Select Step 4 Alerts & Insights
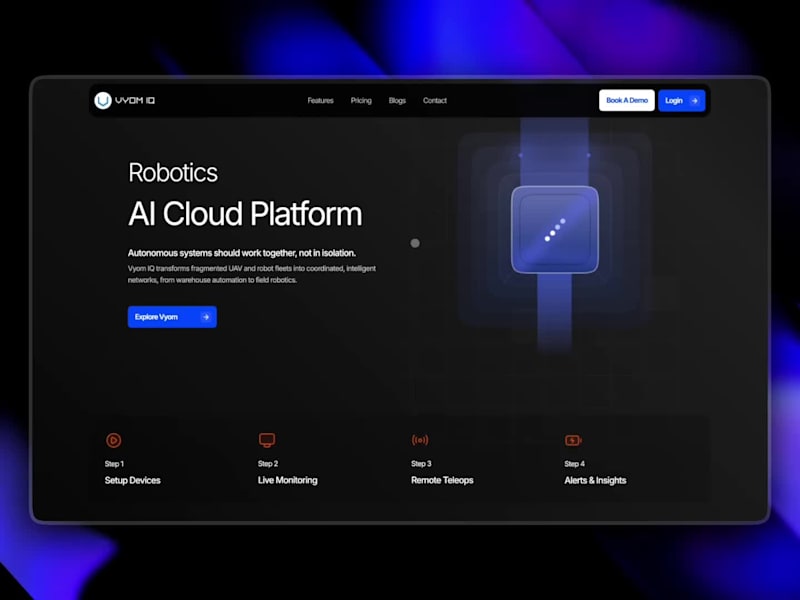Viewport: 800px width, 600px height. click(x=594, y=480)
